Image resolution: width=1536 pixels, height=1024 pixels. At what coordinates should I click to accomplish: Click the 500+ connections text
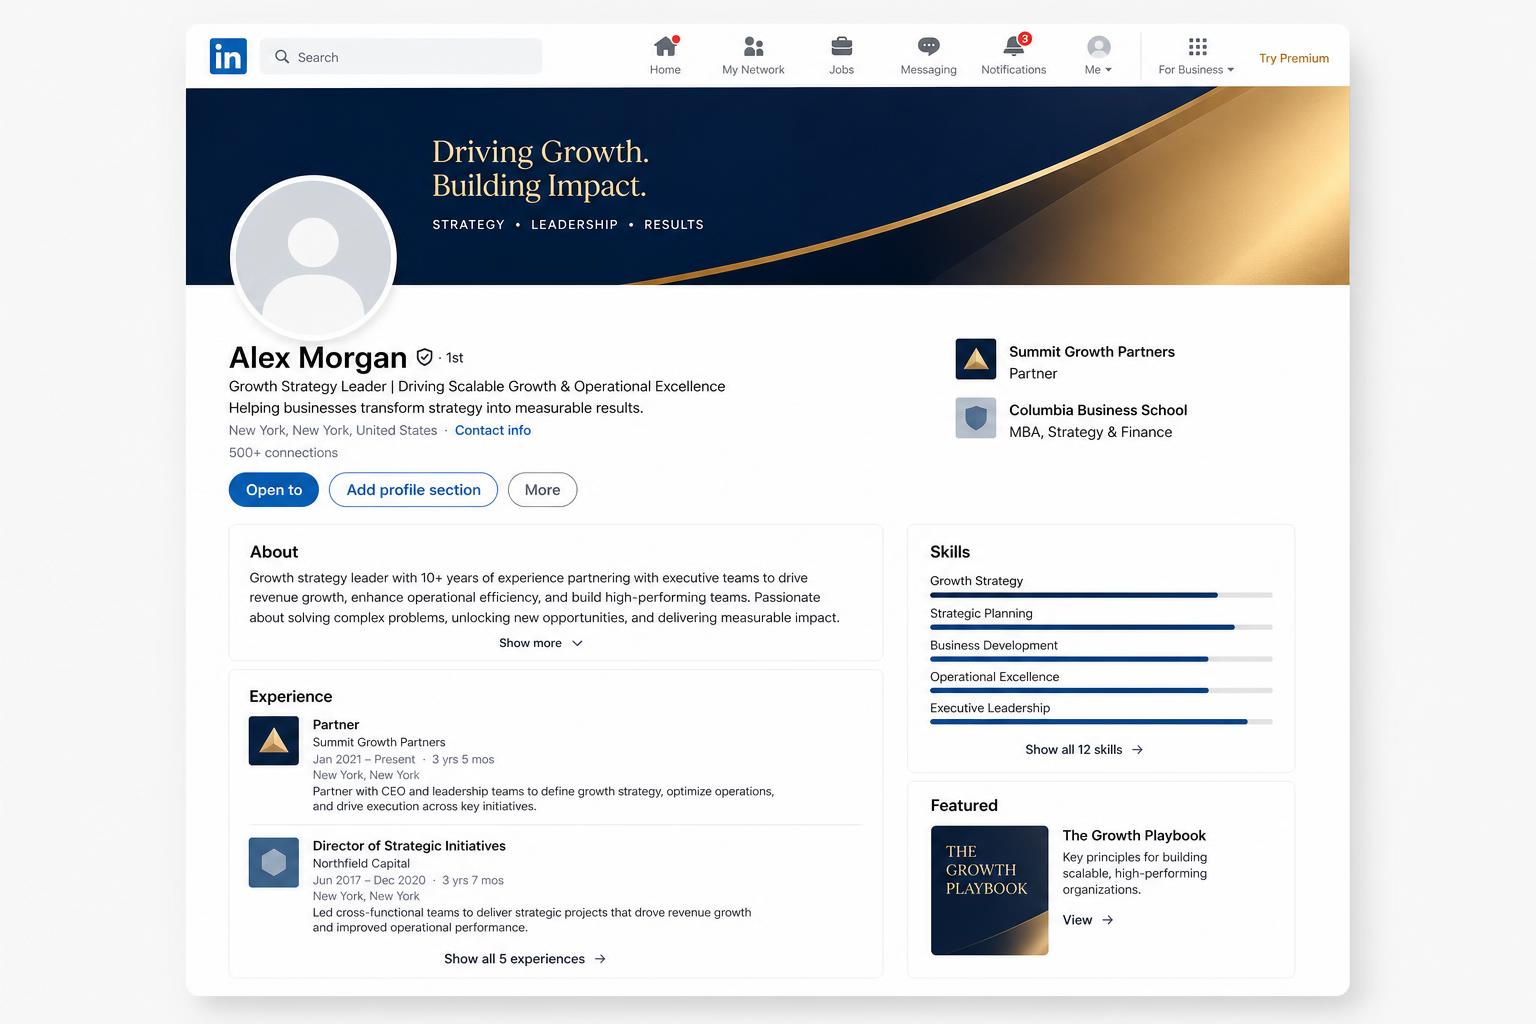click(283, 453)
